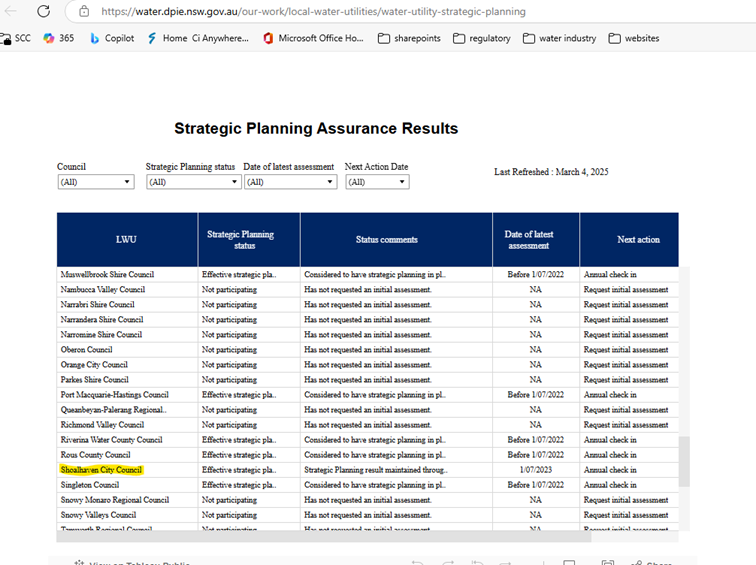Screen dimensions: 756x565
Task: Click Snowy Valleys Council's NA date cell
Action: 536,515
